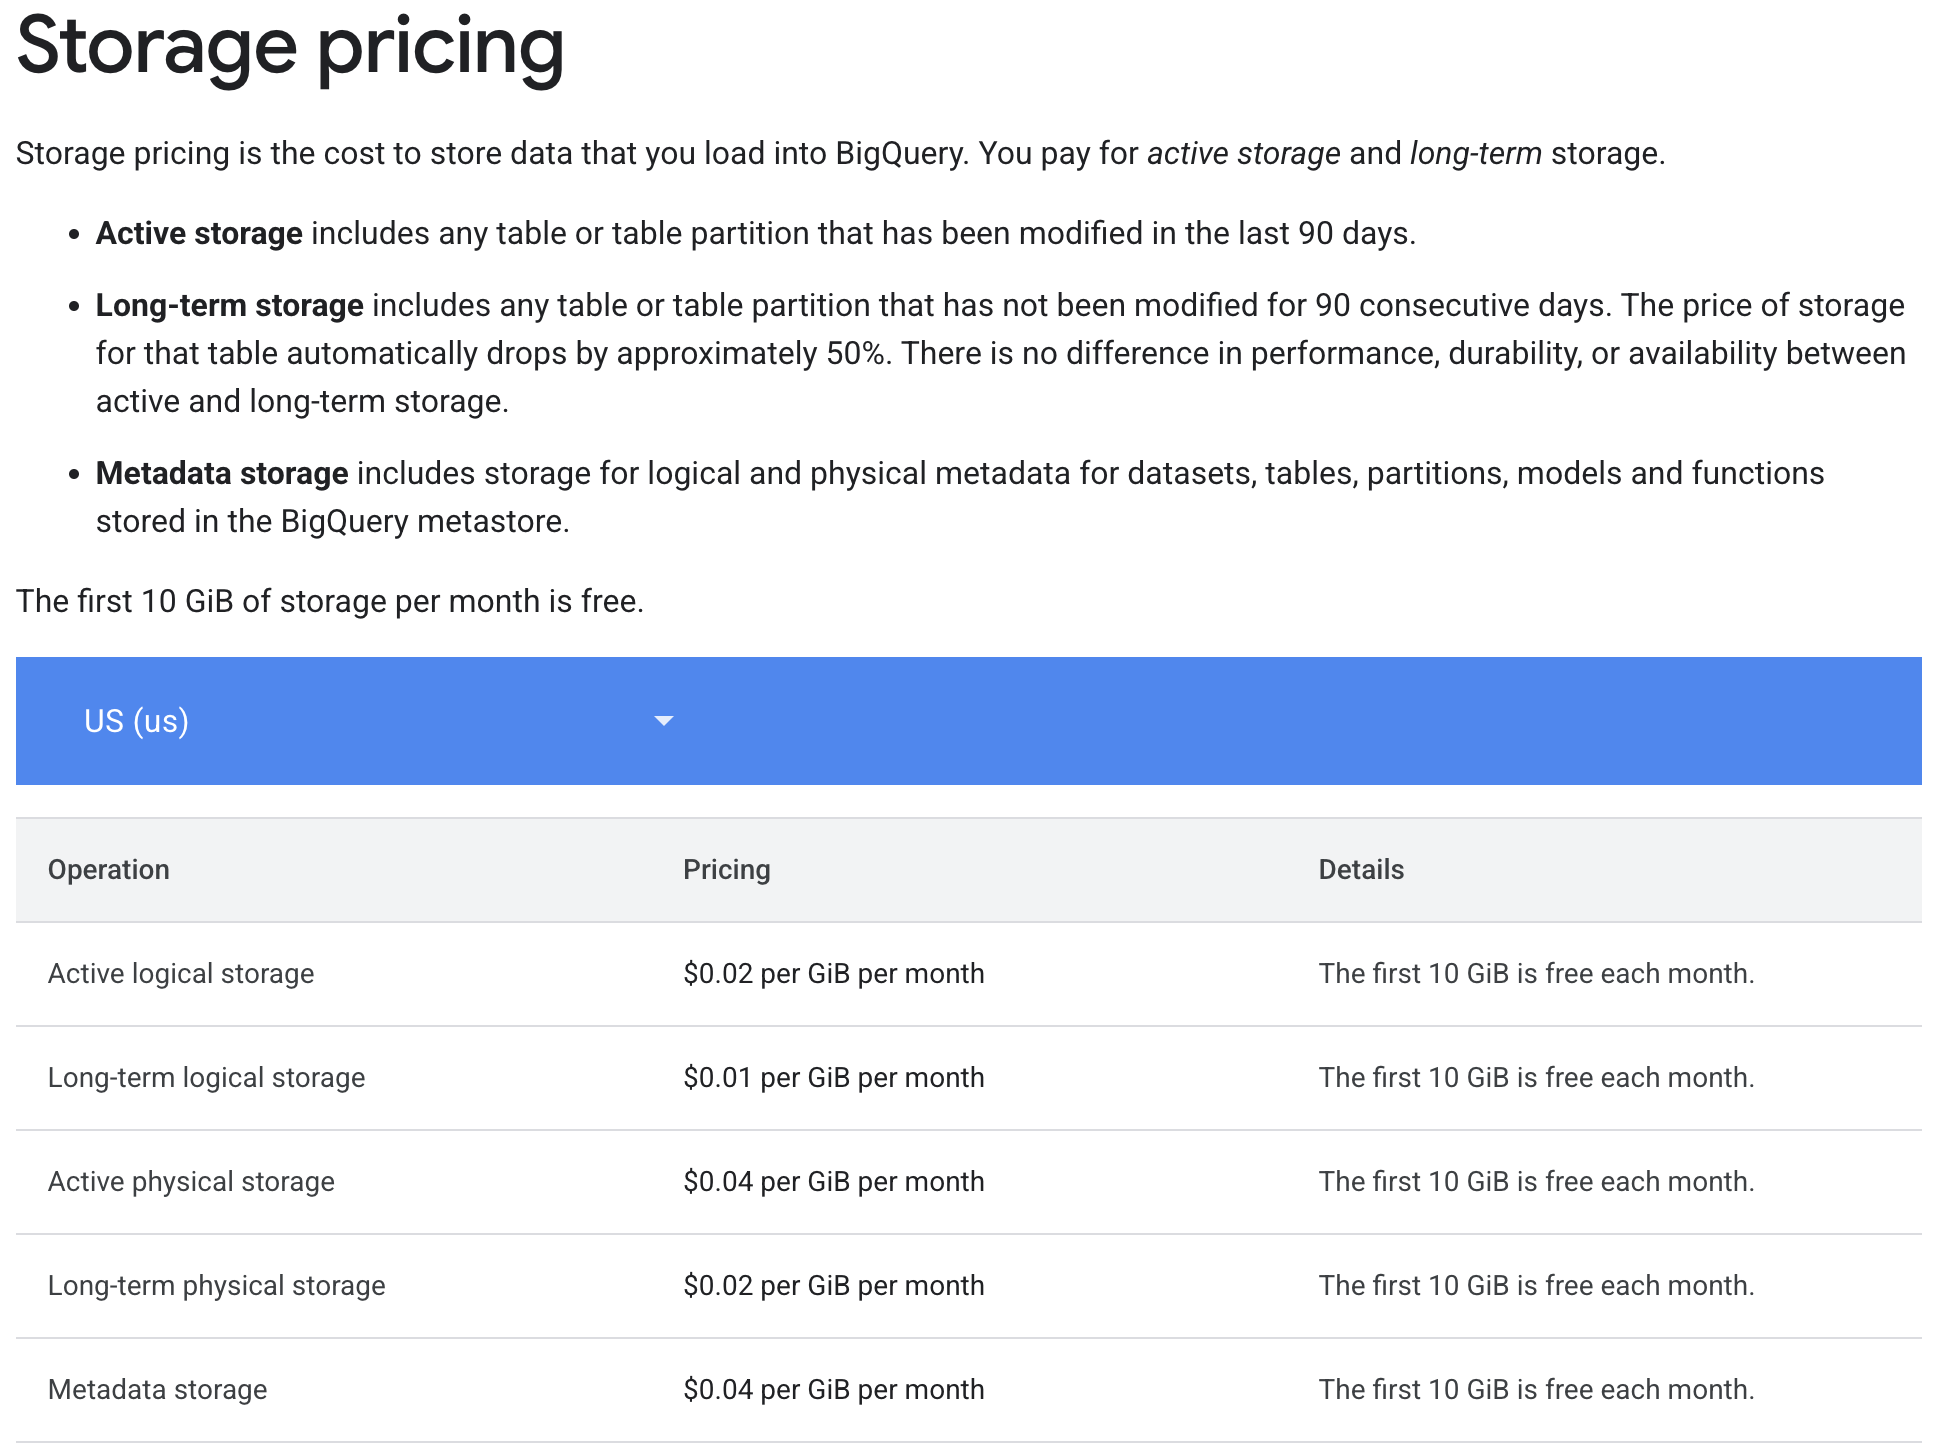Click the $0.02 price for Active logical storage
Image resolution: width=1940 pixels, height=1454 pixels.
click(833, 974)
